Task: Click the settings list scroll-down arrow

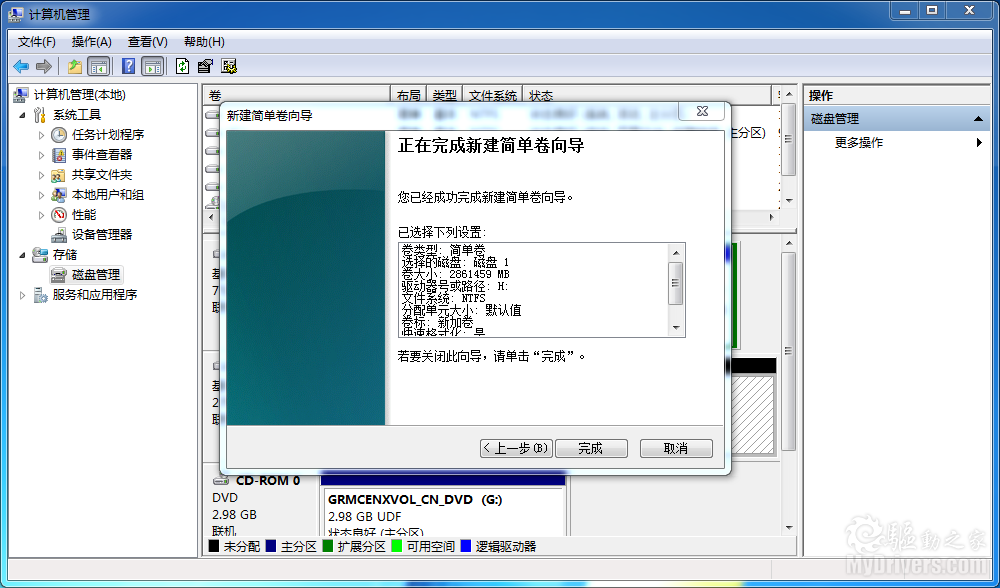Action: coord(677,328)
